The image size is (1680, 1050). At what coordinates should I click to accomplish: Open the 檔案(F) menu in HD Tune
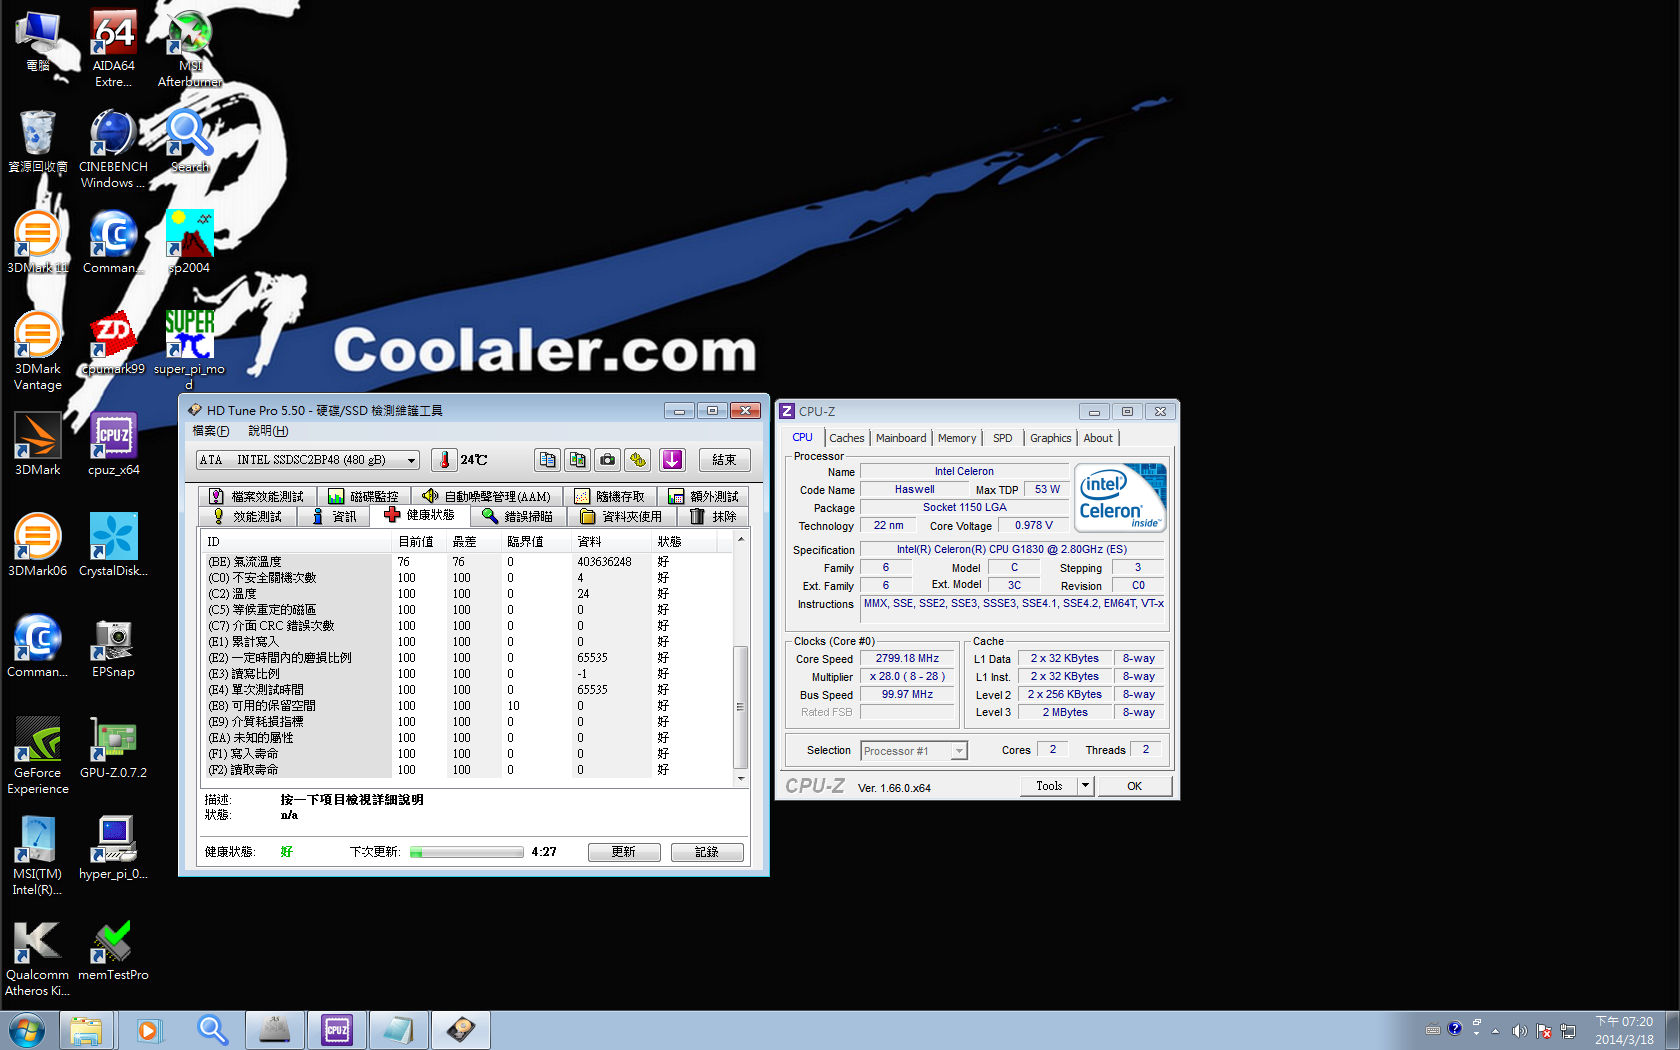click(x=211, y=431)
